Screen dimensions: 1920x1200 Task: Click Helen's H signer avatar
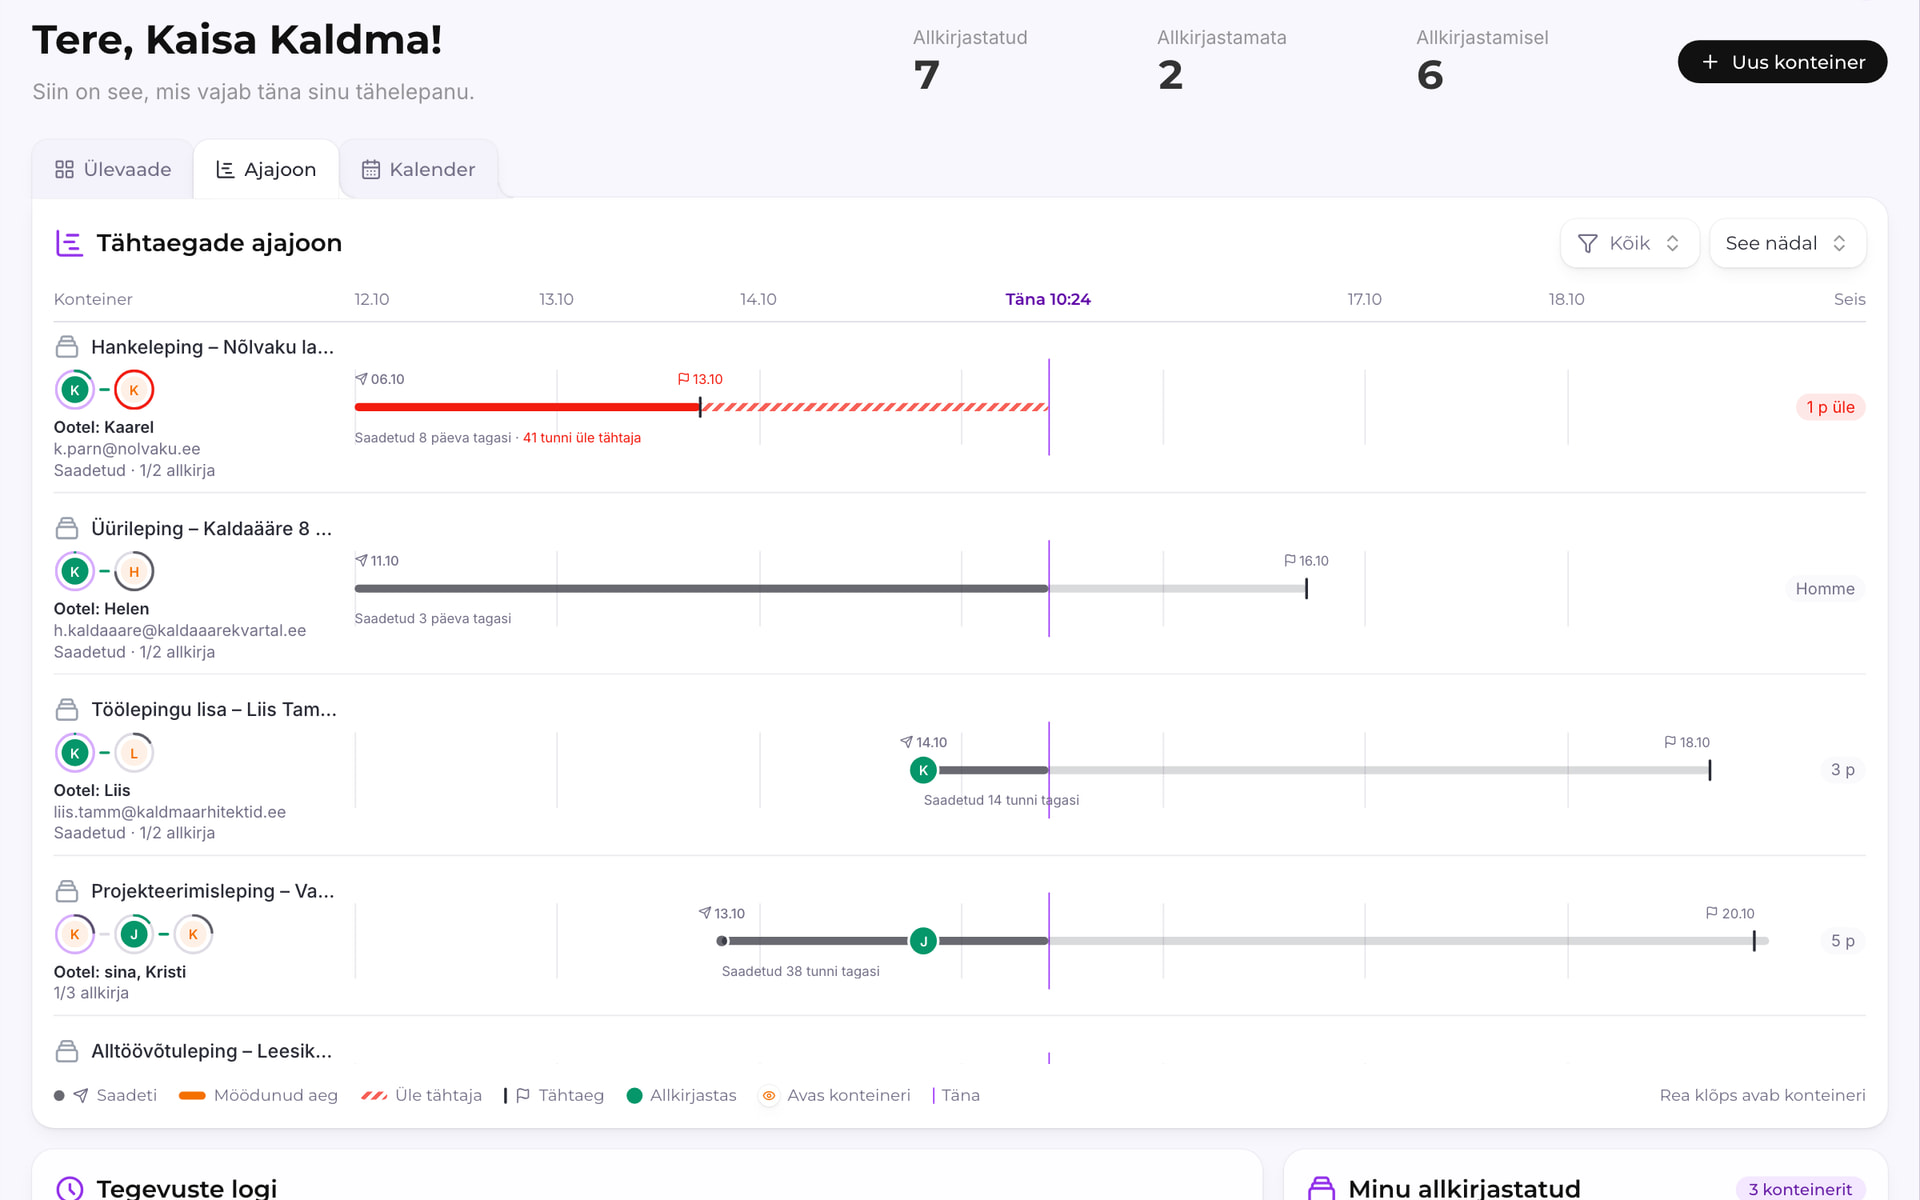134,572
